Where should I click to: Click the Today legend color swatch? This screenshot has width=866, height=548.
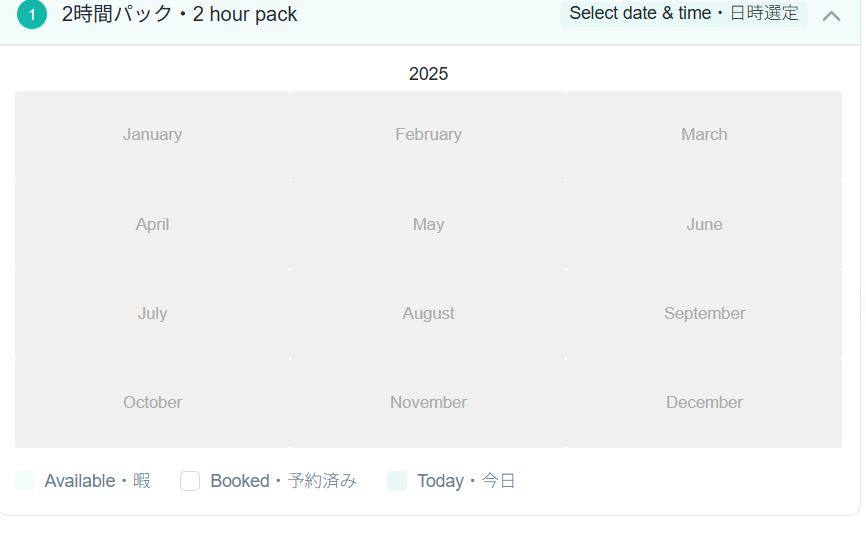pyautogui.click(x=397, y=481)
